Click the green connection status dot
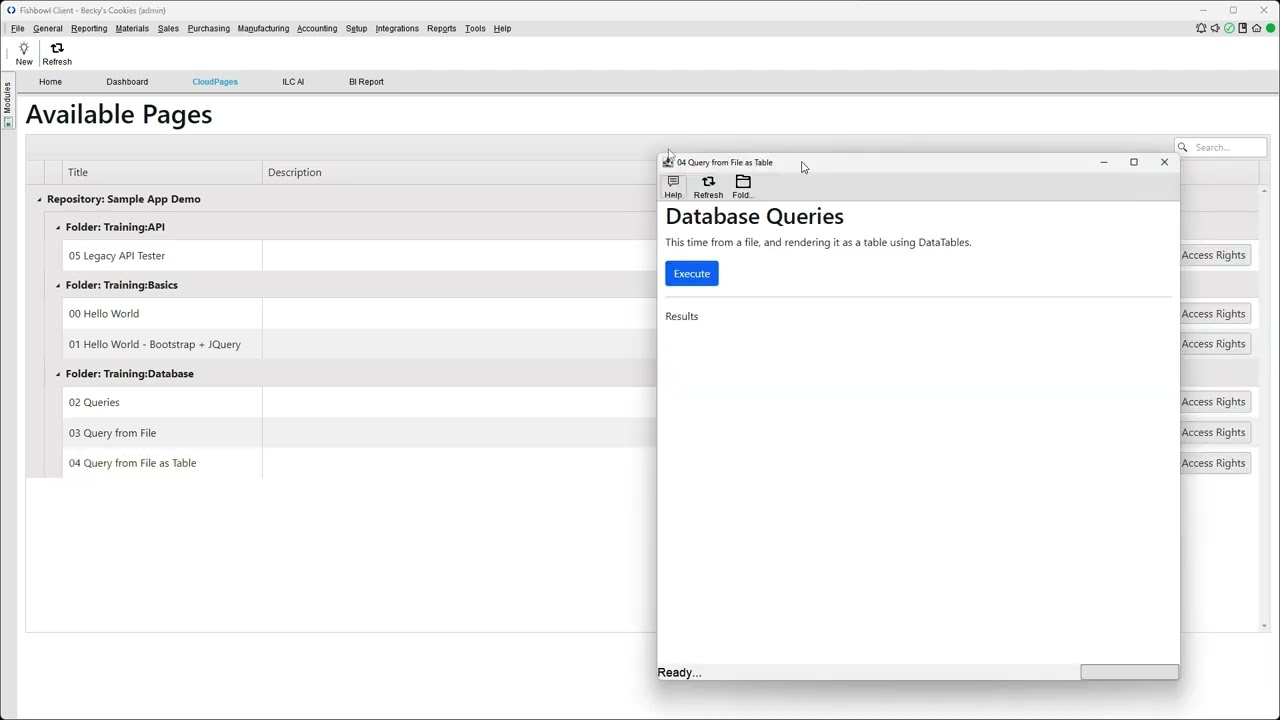 pos(1271,28)
